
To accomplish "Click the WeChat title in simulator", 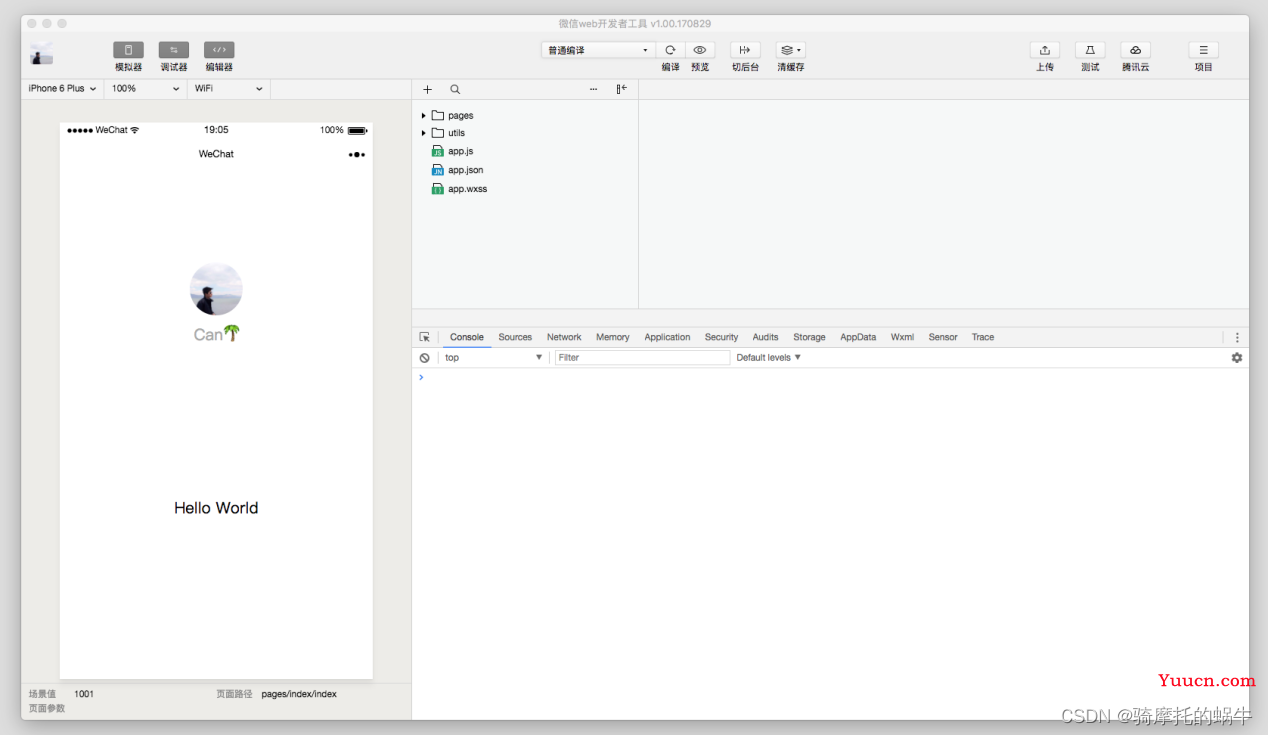I will click(x=216, y=154).
